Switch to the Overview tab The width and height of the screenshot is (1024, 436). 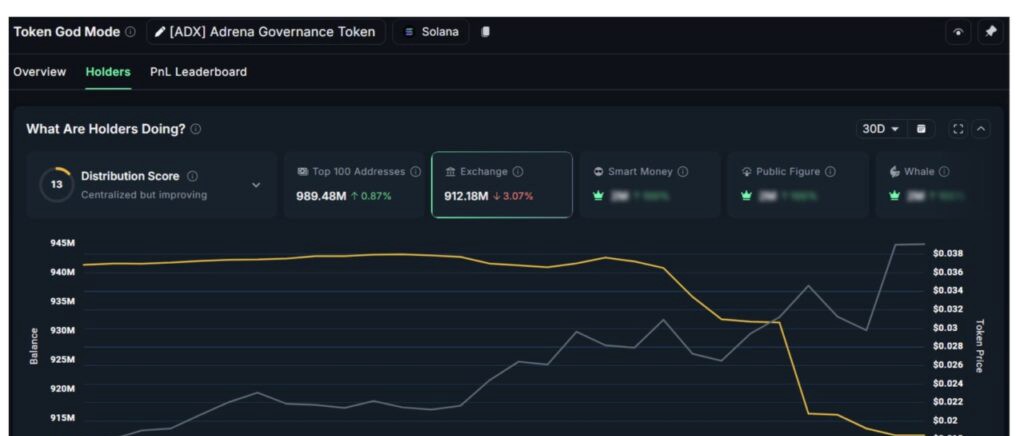point(39,72)
